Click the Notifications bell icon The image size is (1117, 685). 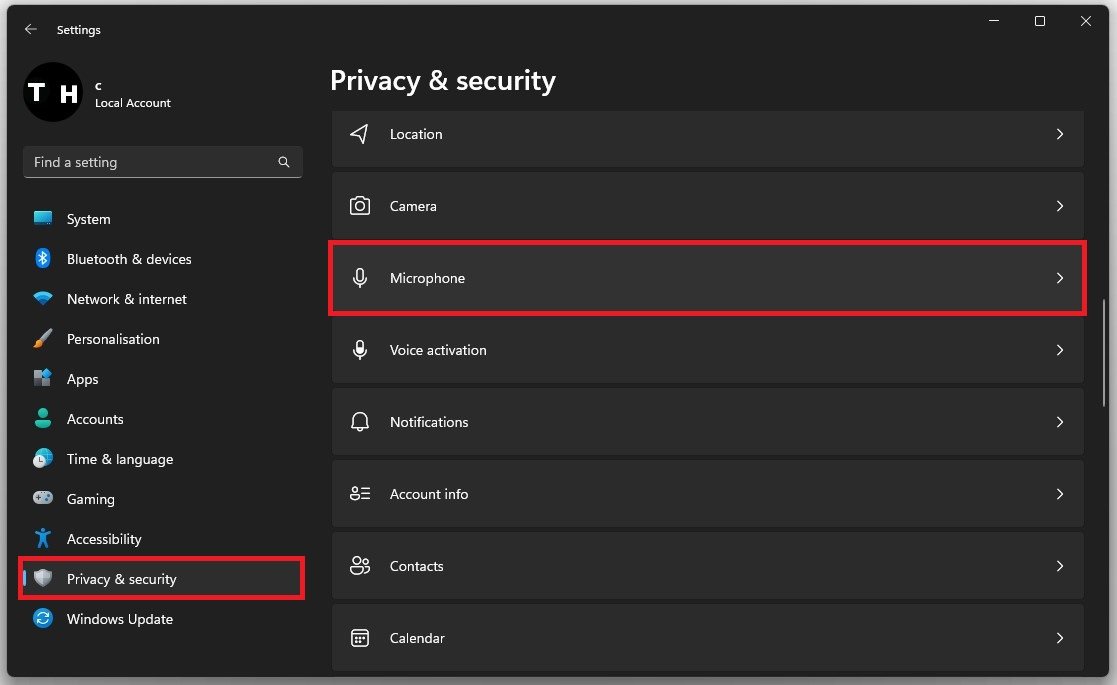[360, 422]
